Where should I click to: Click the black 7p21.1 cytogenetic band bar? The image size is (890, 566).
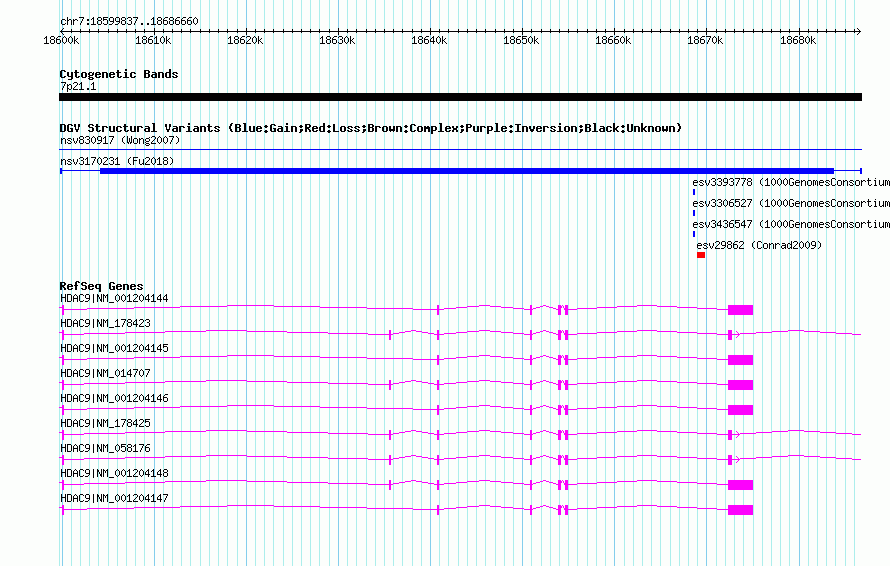click(460, 97)
